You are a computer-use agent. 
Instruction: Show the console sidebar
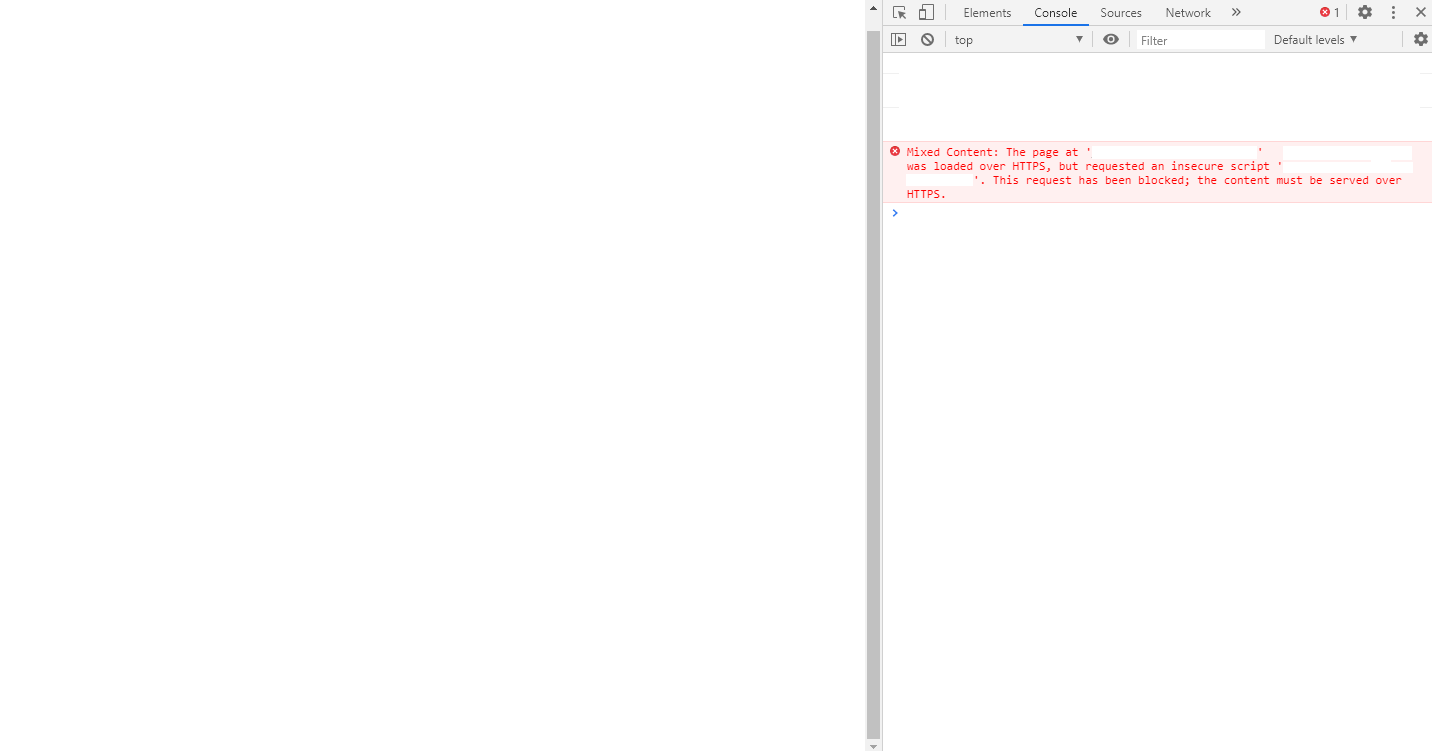tap(899, 40)
